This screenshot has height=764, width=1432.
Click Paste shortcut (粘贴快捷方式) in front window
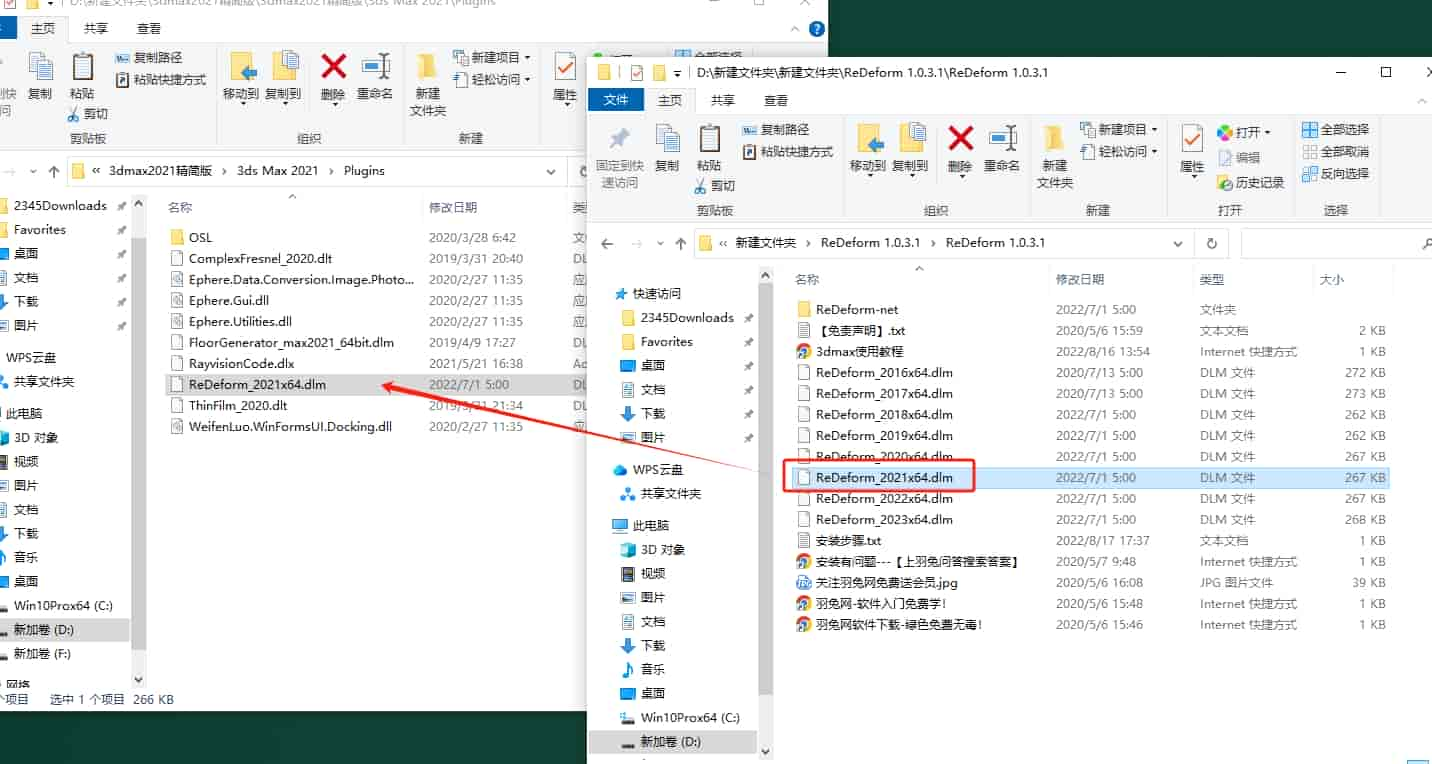[788, 152]
